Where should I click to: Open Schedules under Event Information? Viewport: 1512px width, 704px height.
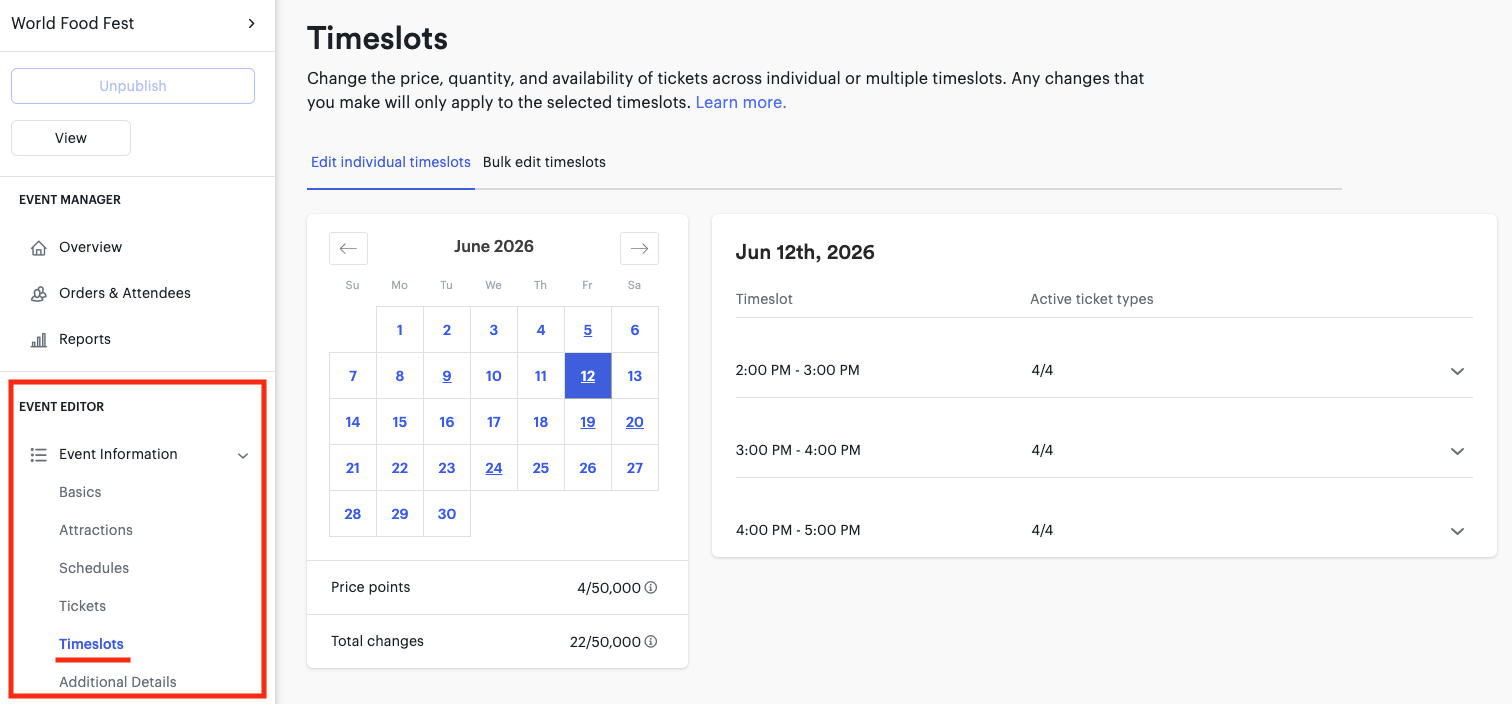tap(94, 568)
